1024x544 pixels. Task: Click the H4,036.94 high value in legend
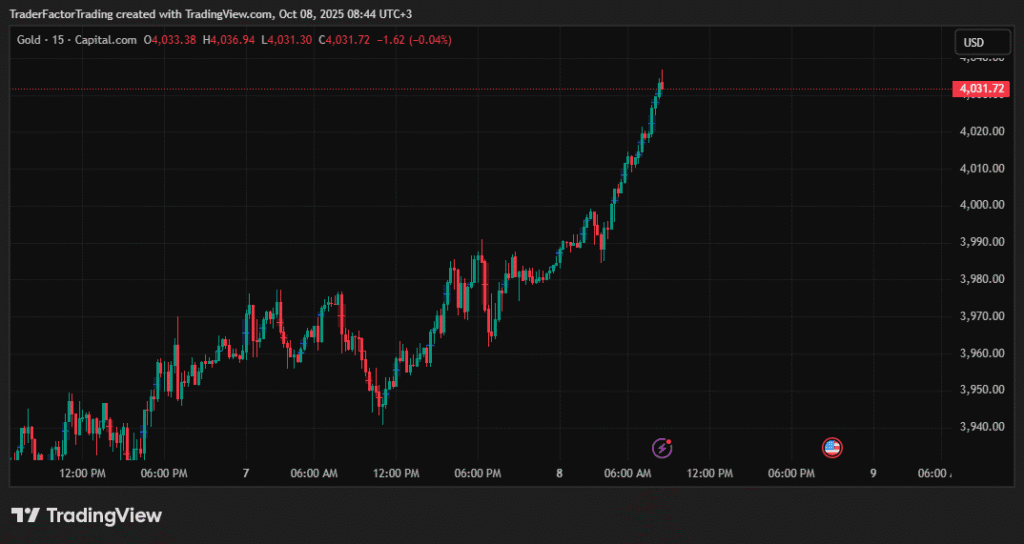click(229, 40)
